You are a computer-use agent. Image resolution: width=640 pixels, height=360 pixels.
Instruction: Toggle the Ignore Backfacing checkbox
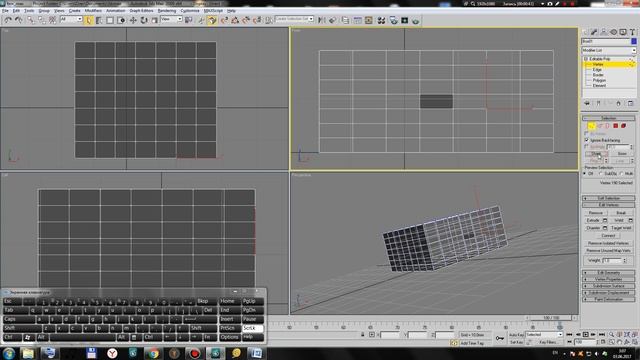tap(587, 140)
